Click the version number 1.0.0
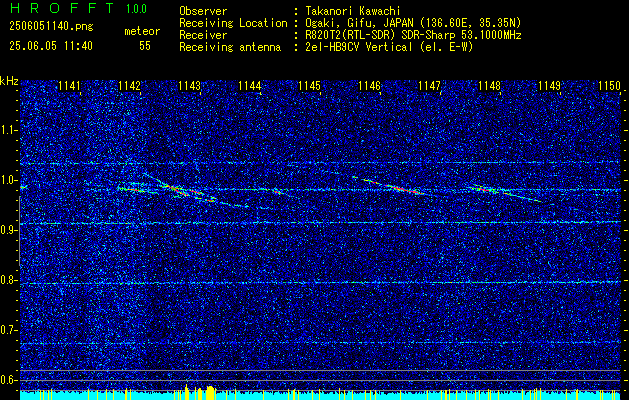Screen dimensions: 629x400 (136, 9)
